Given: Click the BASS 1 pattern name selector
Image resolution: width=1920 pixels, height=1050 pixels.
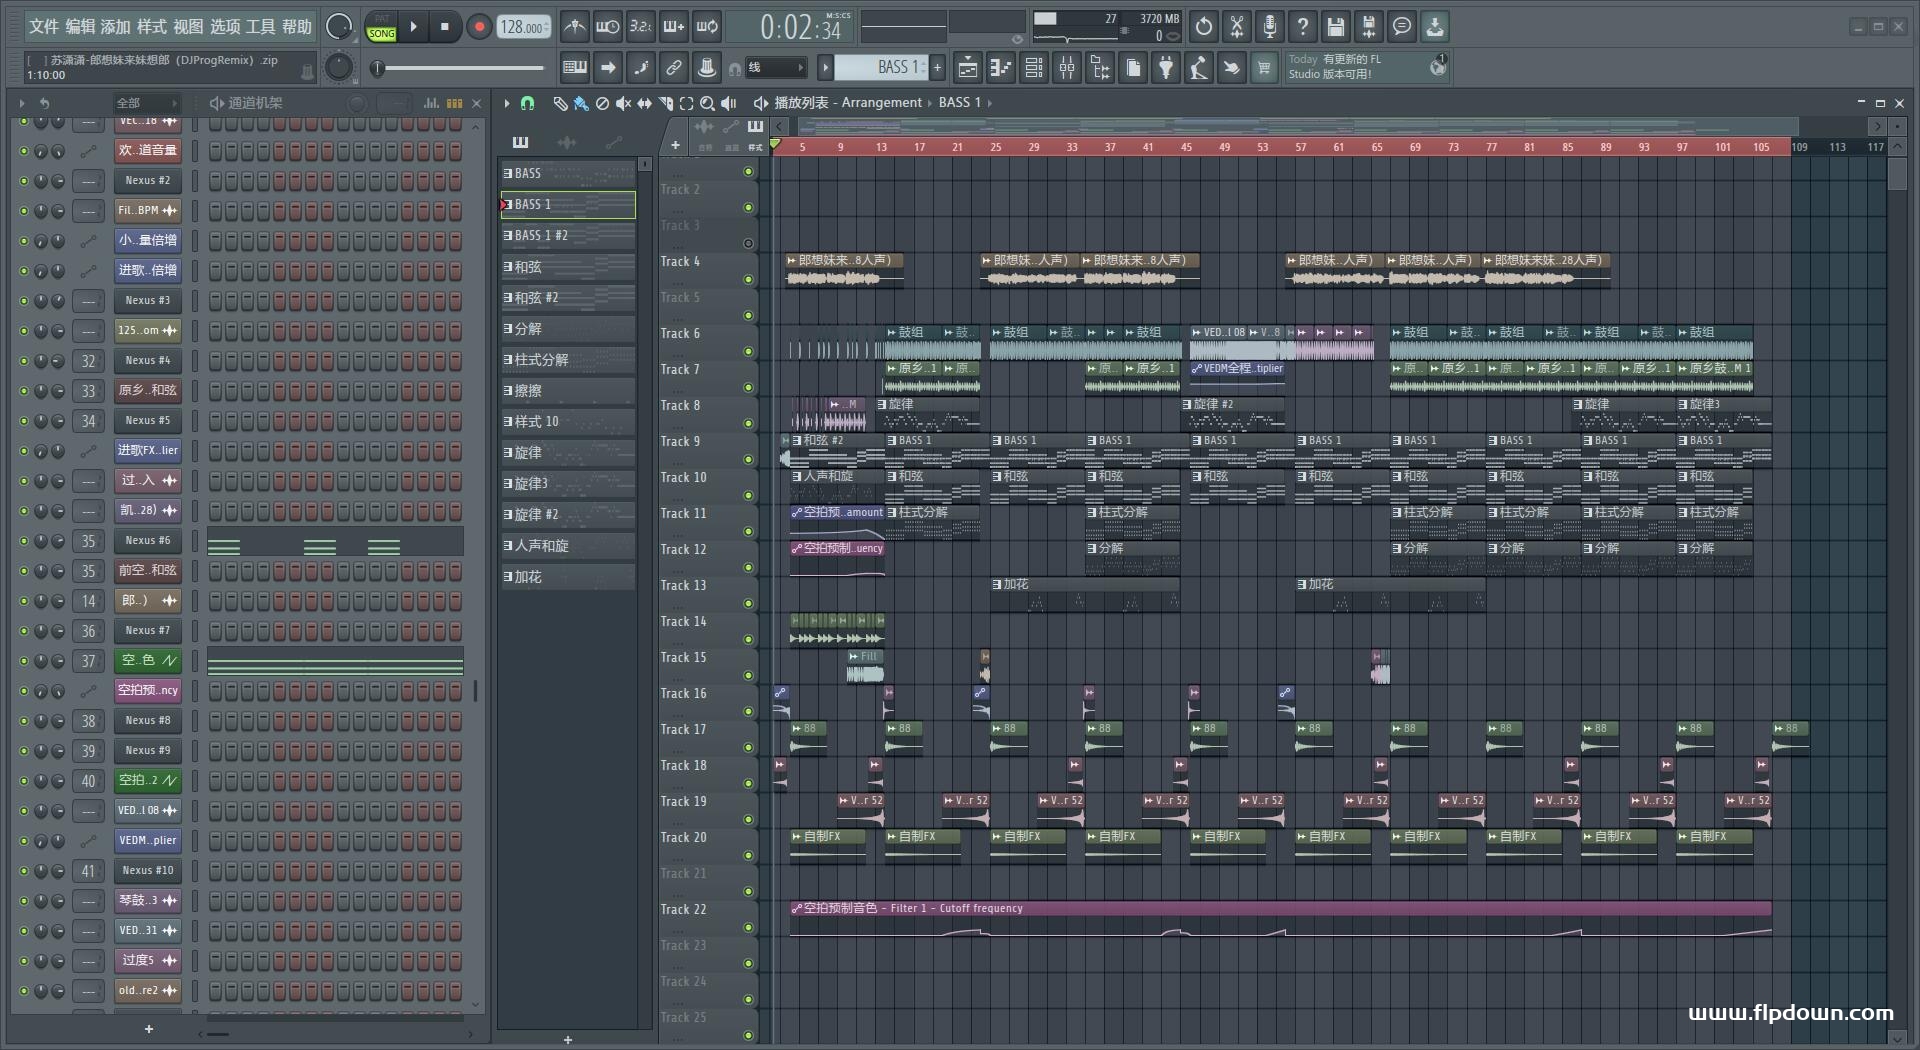Looking at the screenshot, I should pos(882,68).
